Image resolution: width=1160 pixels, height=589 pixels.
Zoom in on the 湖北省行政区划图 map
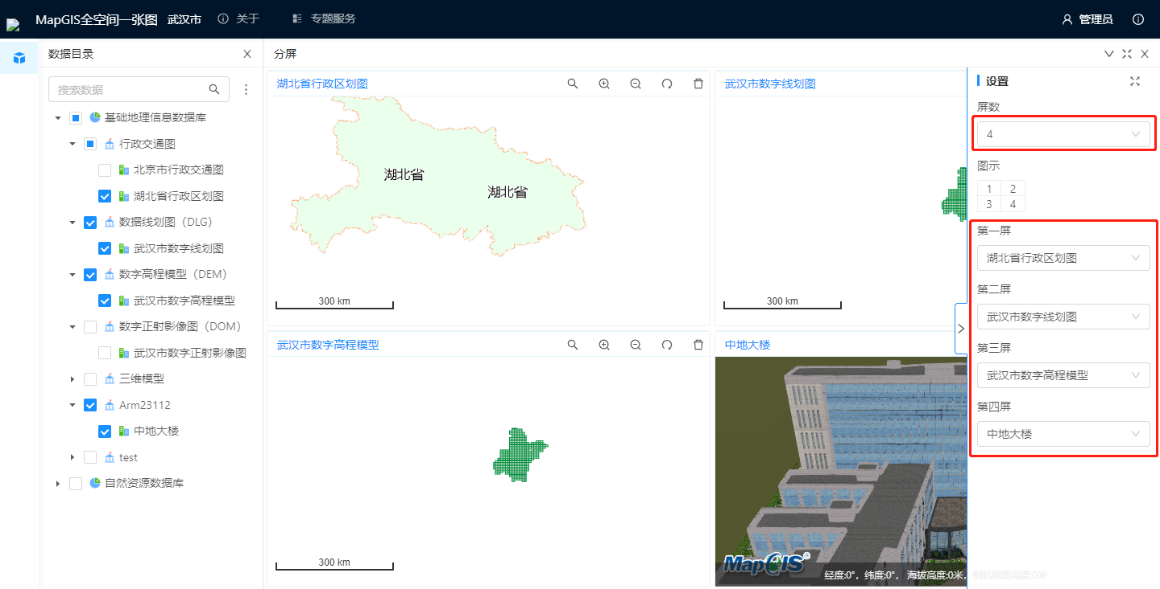pyautogui.click(x=604, y=84)
